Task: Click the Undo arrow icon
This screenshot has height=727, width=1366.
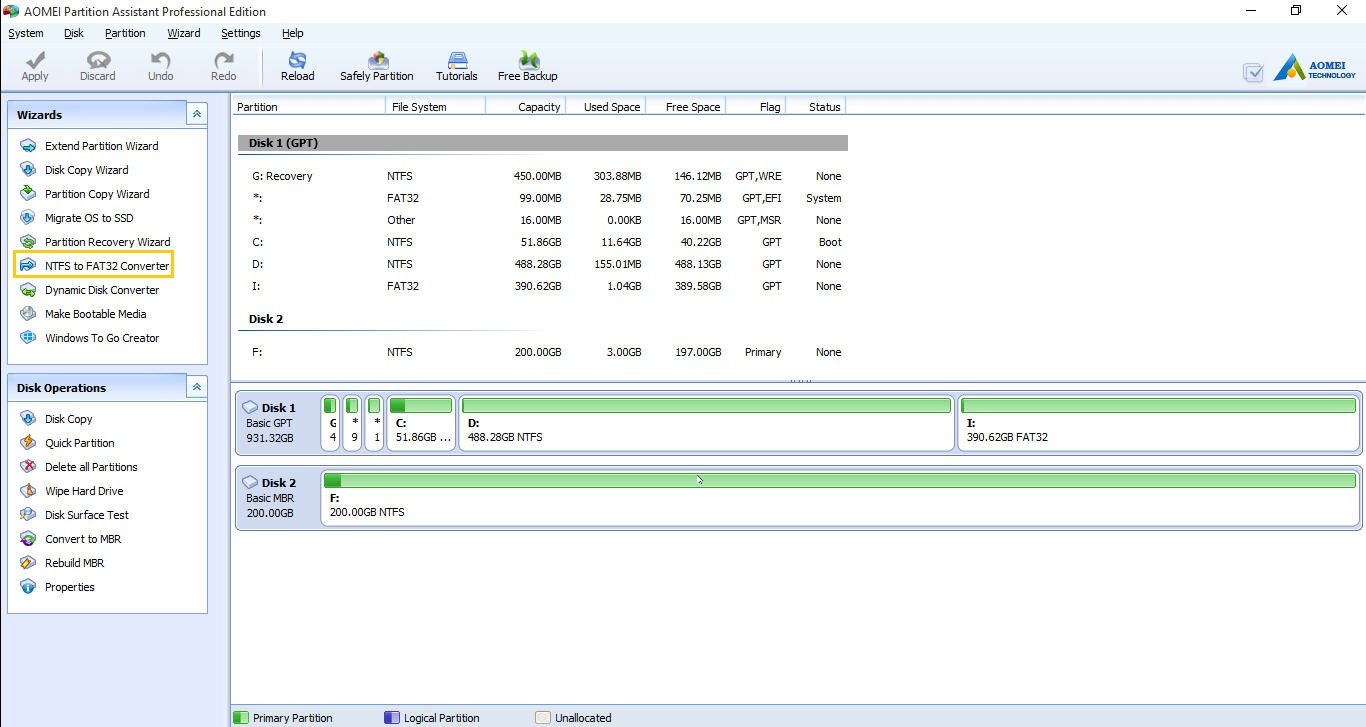Action: click(x=160, y=61)
